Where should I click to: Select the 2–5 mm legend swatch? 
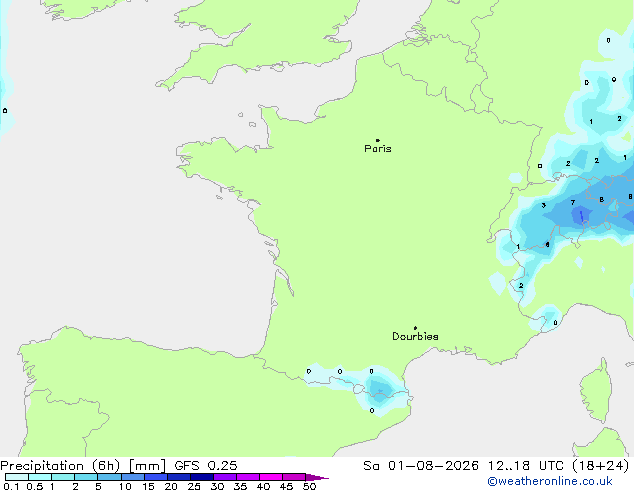(x=86, y=477)
